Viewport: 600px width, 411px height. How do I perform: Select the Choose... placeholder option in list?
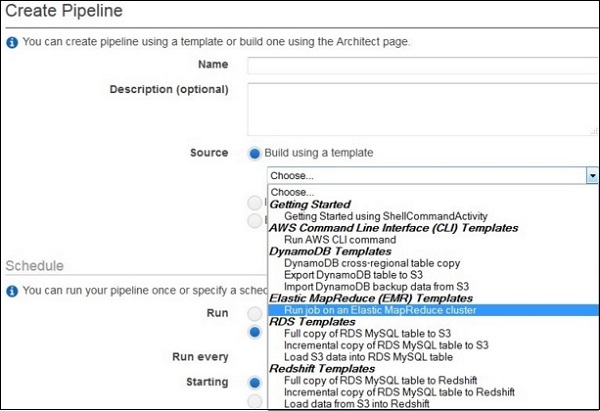coord(293,191)
